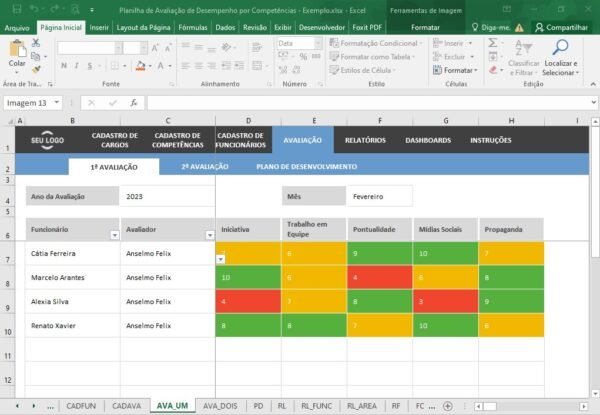Switch to the Inserir ribbon tab

[99, 28]
